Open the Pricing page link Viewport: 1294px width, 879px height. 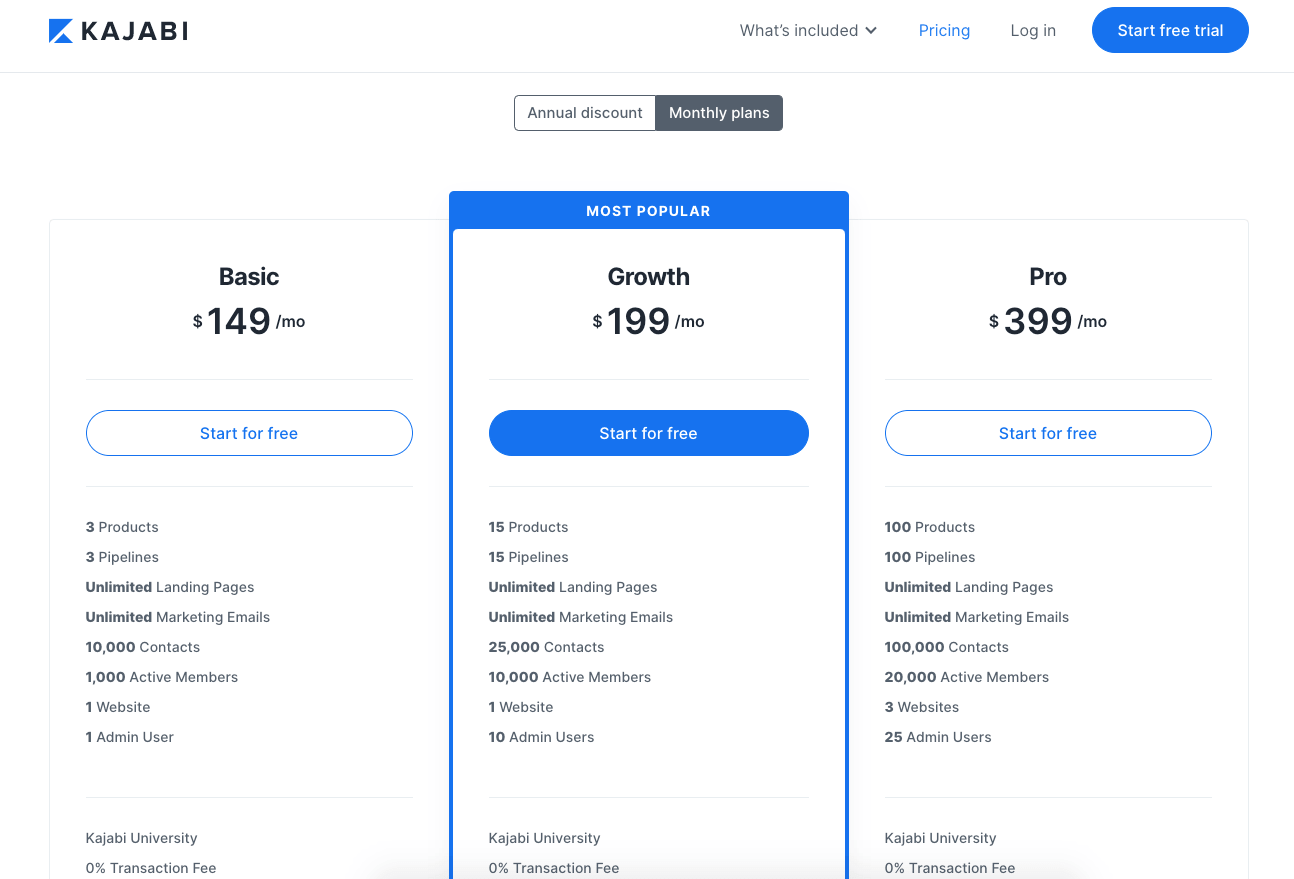(944, 31)
